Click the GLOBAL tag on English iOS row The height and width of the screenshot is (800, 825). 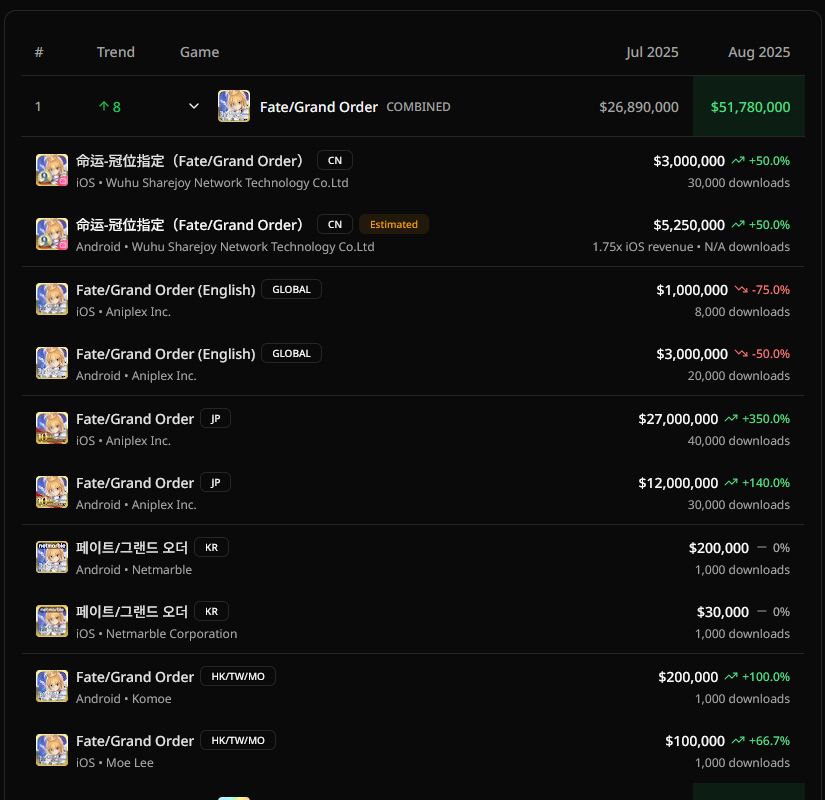(x=291, y=289)
